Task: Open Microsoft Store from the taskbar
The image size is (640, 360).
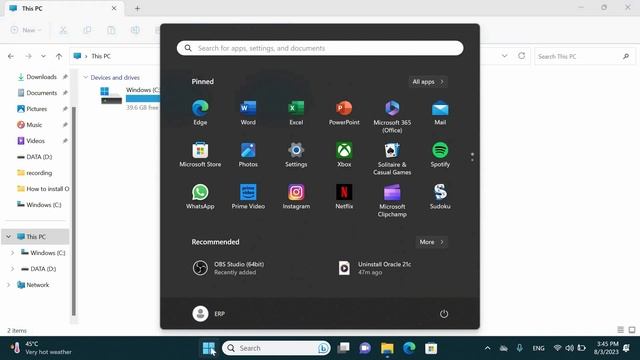Action: [431, 348]
